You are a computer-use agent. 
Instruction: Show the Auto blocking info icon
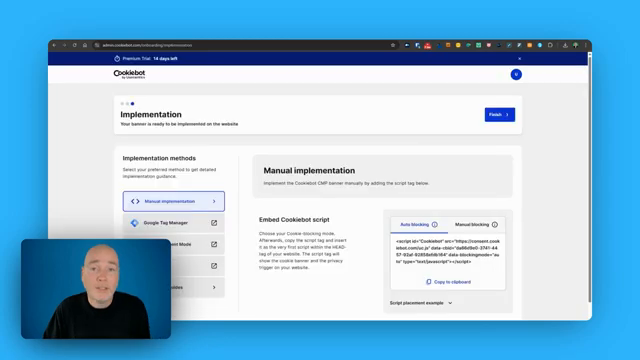[x=435, y=224]
